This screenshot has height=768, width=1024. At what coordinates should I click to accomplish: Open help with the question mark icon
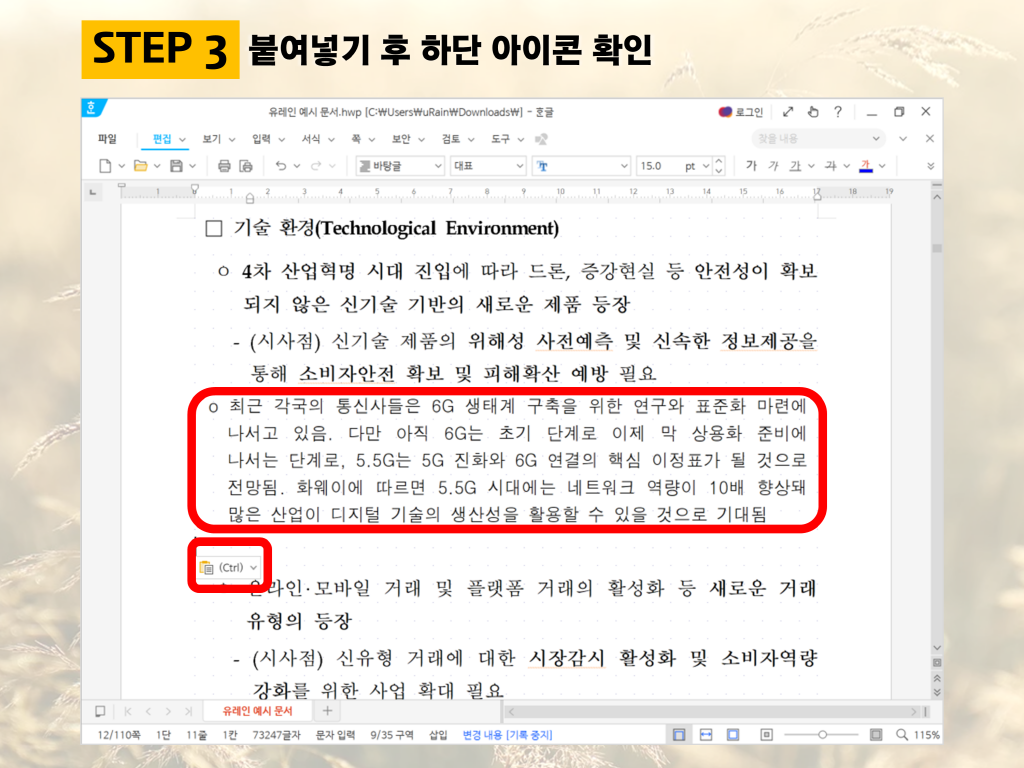pyautogui.click(x=838, y=112)
